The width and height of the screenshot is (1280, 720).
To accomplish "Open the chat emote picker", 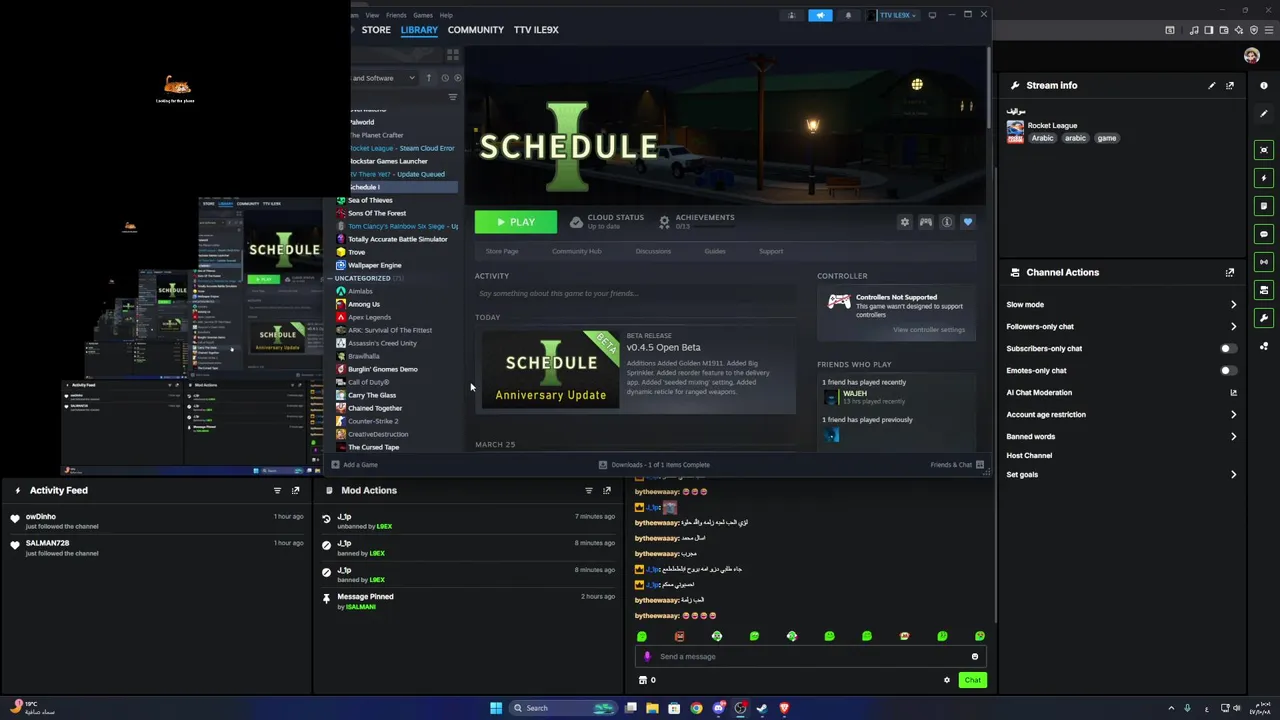I will 975,656.
